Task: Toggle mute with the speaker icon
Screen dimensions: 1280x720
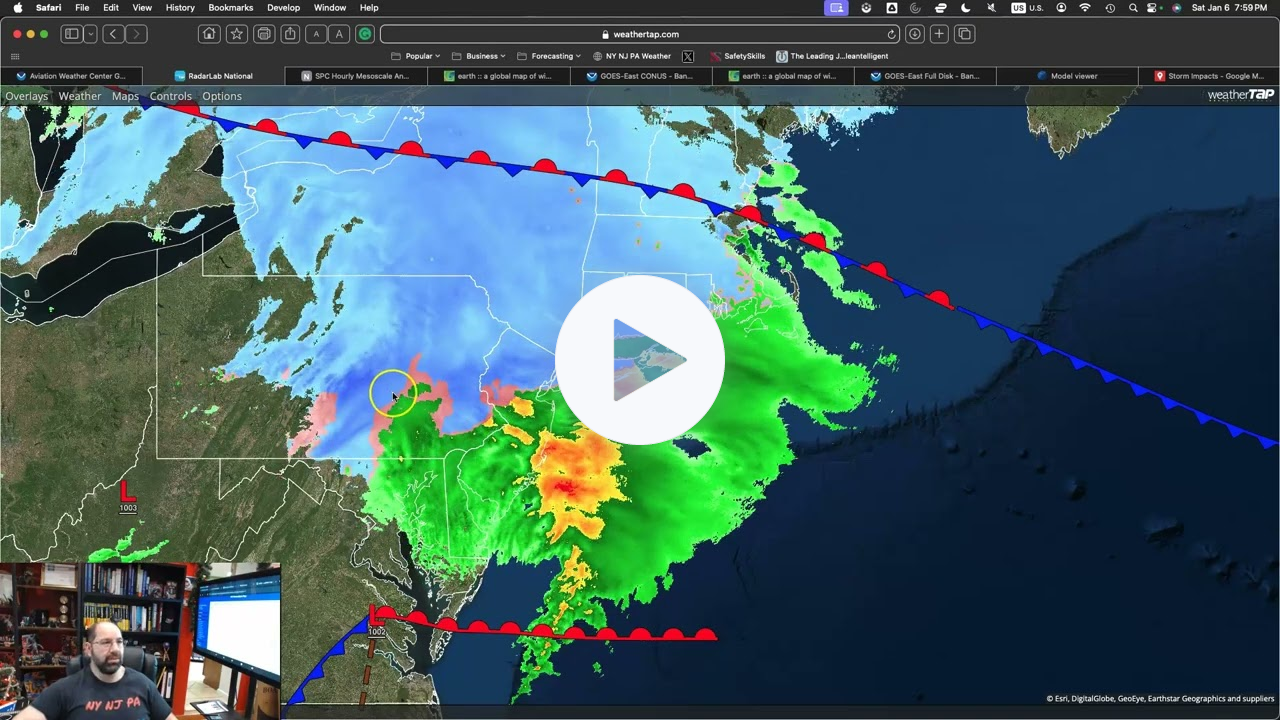Action: pos(992,8)
